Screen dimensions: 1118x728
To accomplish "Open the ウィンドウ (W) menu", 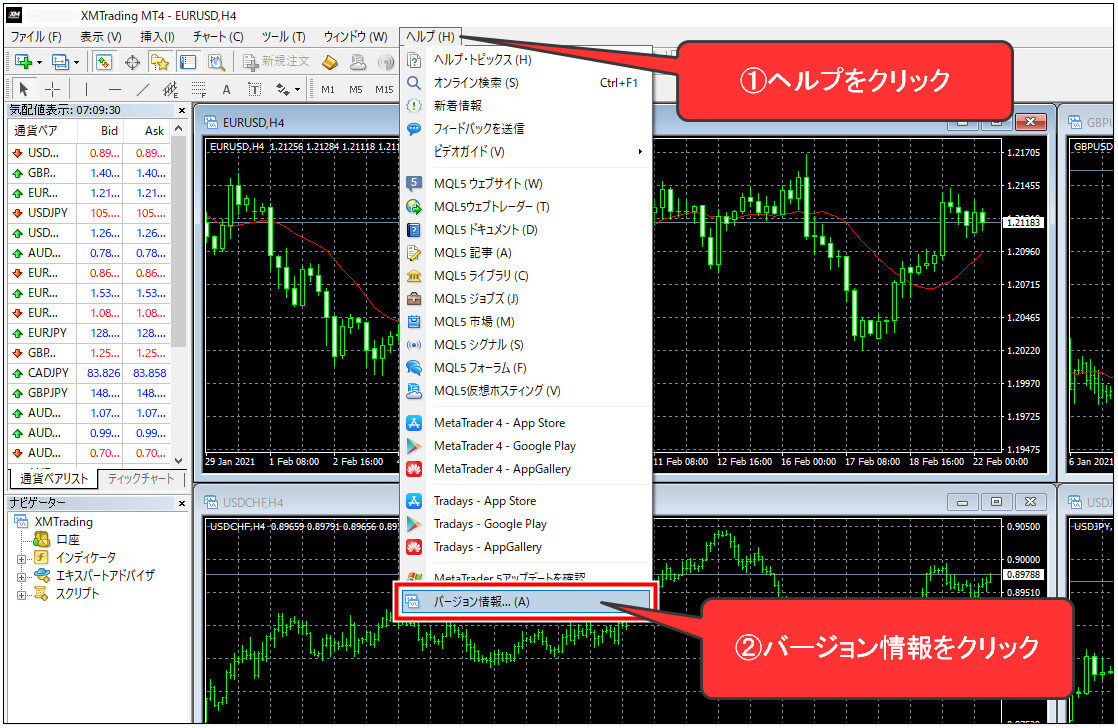I will 356,36.
